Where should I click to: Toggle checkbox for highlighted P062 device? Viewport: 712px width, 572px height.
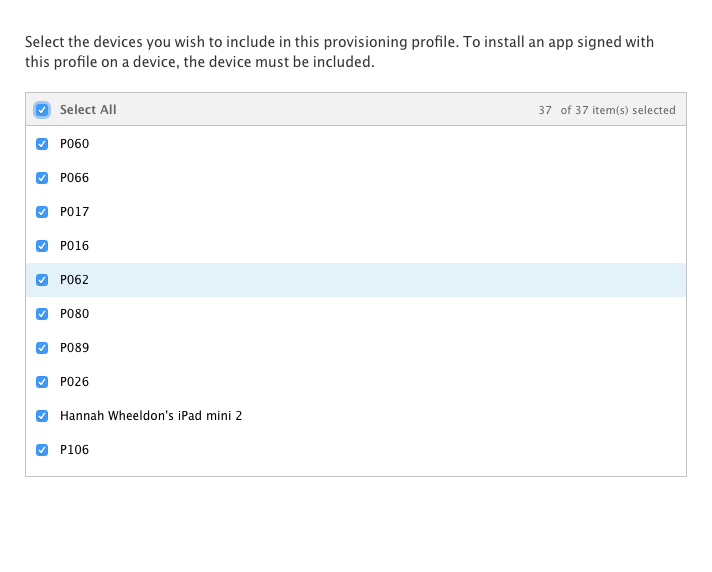click(42, 280)
